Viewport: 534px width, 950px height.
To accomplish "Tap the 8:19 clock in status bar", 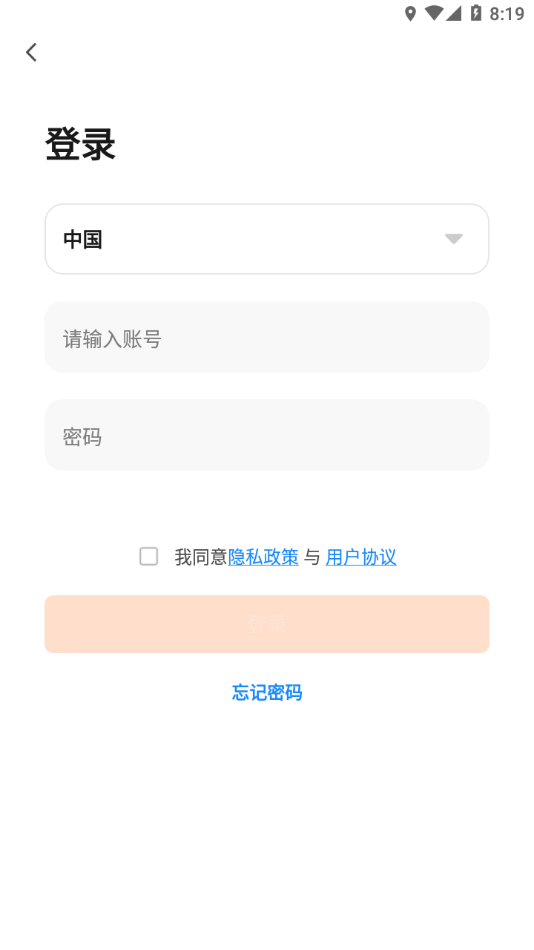I will click(507, 14).
